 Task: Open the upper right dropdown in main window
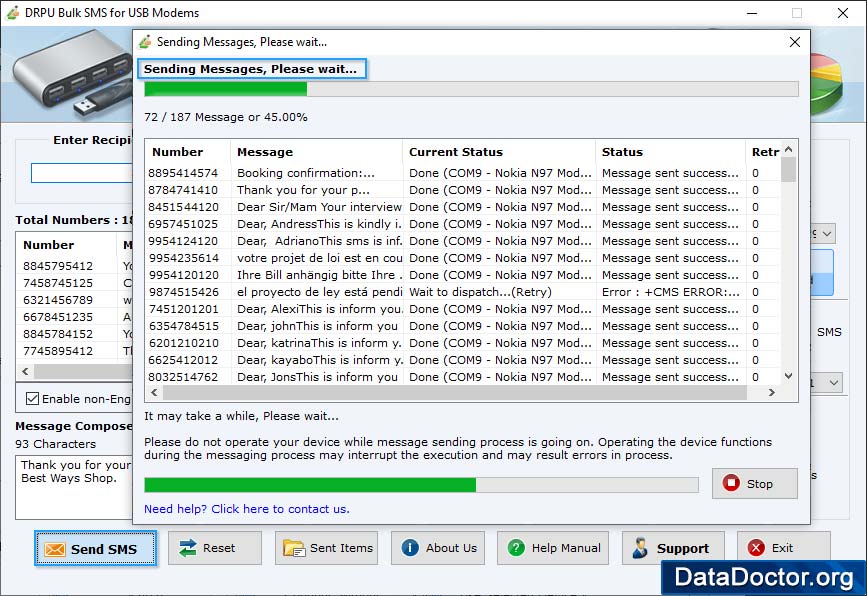tap(827, 234)
